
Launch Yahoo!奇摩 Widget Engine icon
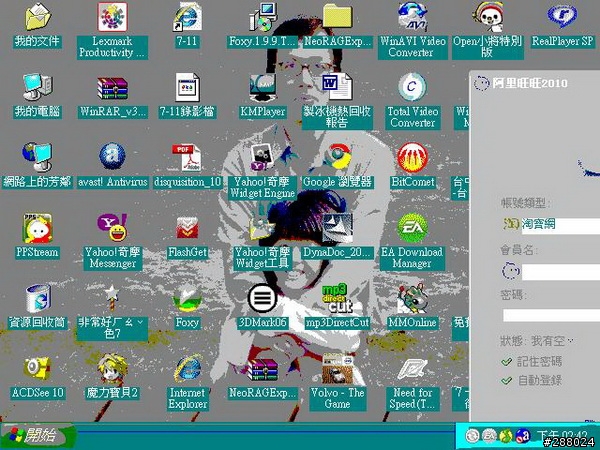[262, 157]
